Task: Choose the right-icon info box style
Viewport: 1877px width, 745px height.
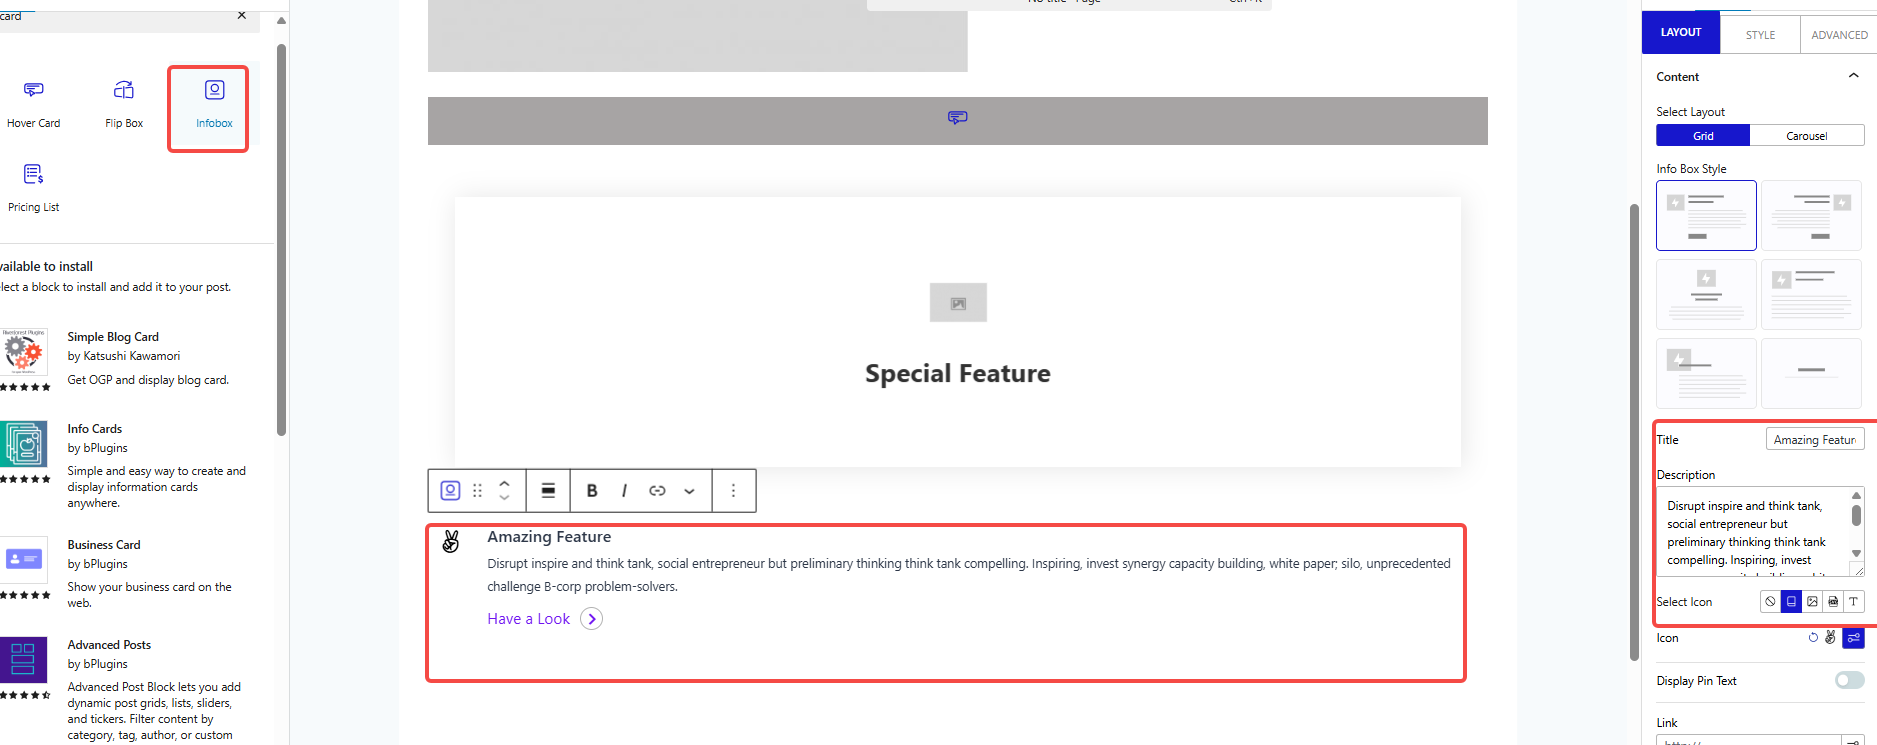Action: tap(1811, 215)
